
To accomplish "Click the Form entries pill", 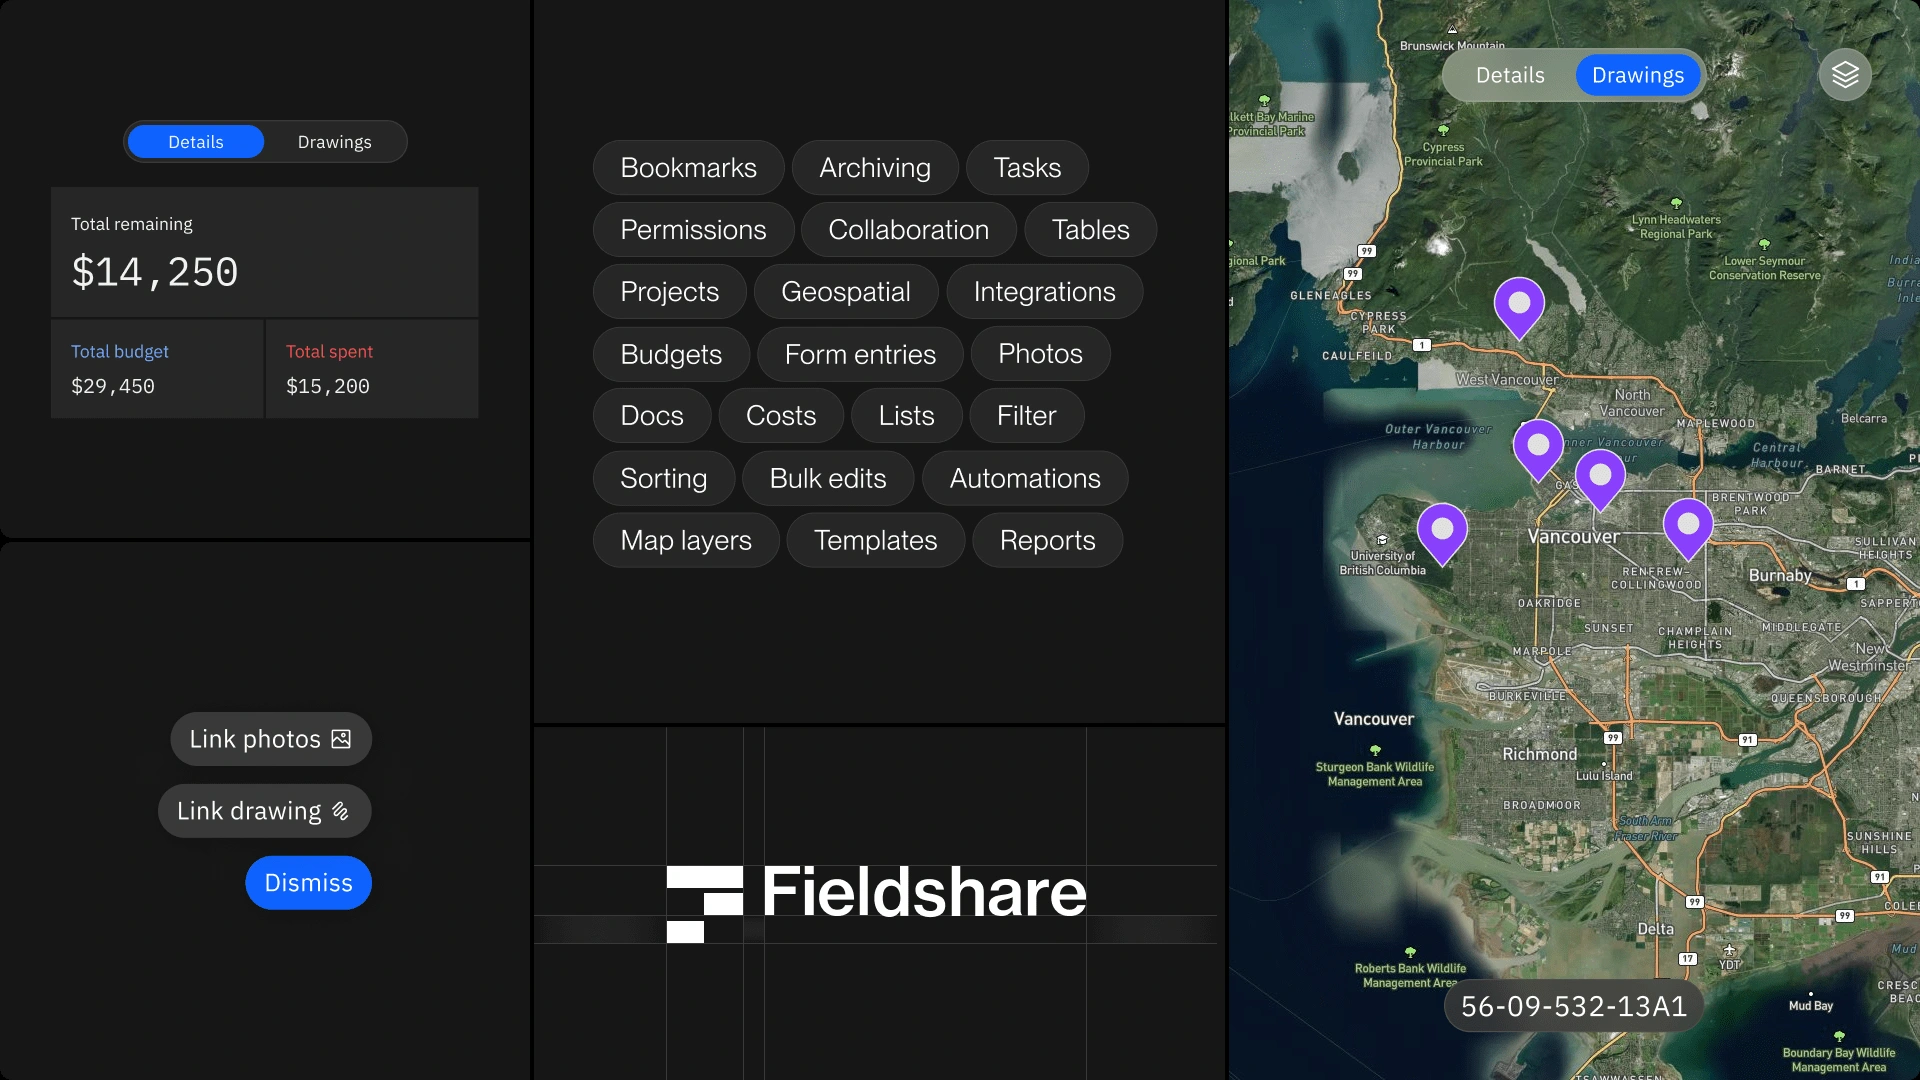I will tap(860, 354).
